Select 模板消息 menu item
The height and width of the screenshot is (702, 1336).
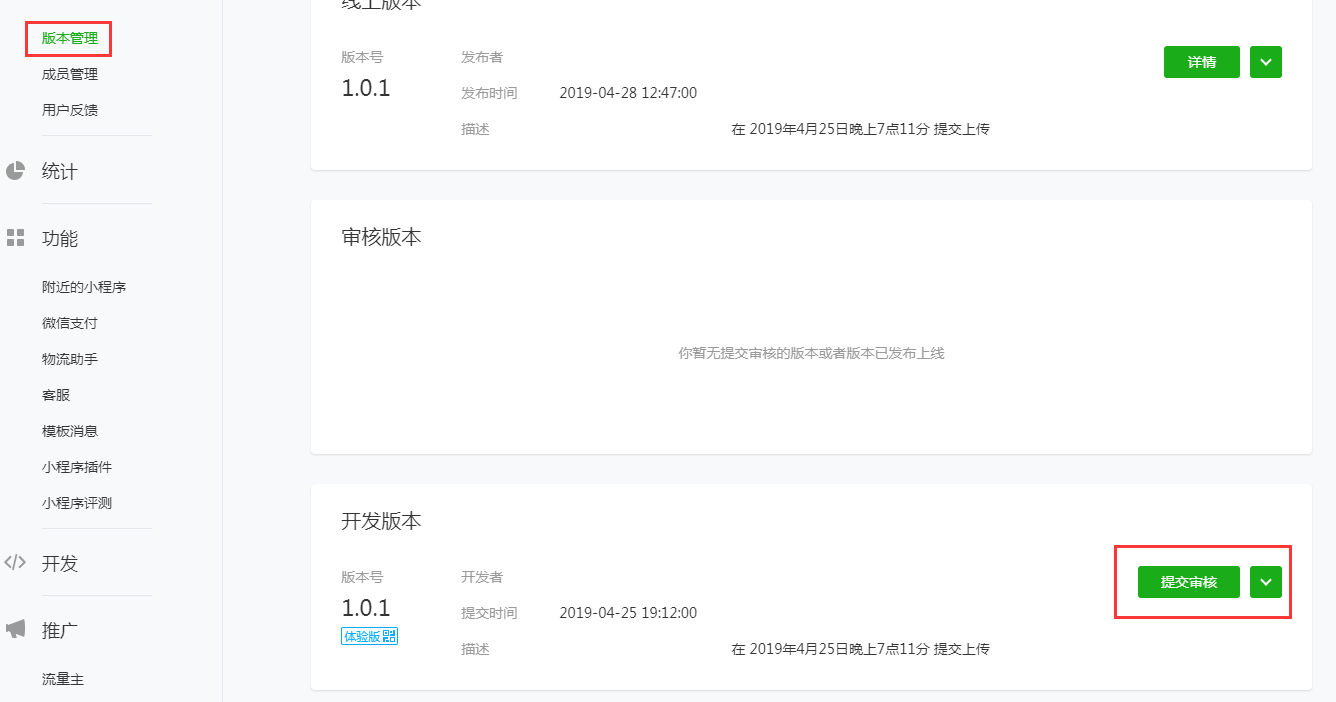(70, 431)
